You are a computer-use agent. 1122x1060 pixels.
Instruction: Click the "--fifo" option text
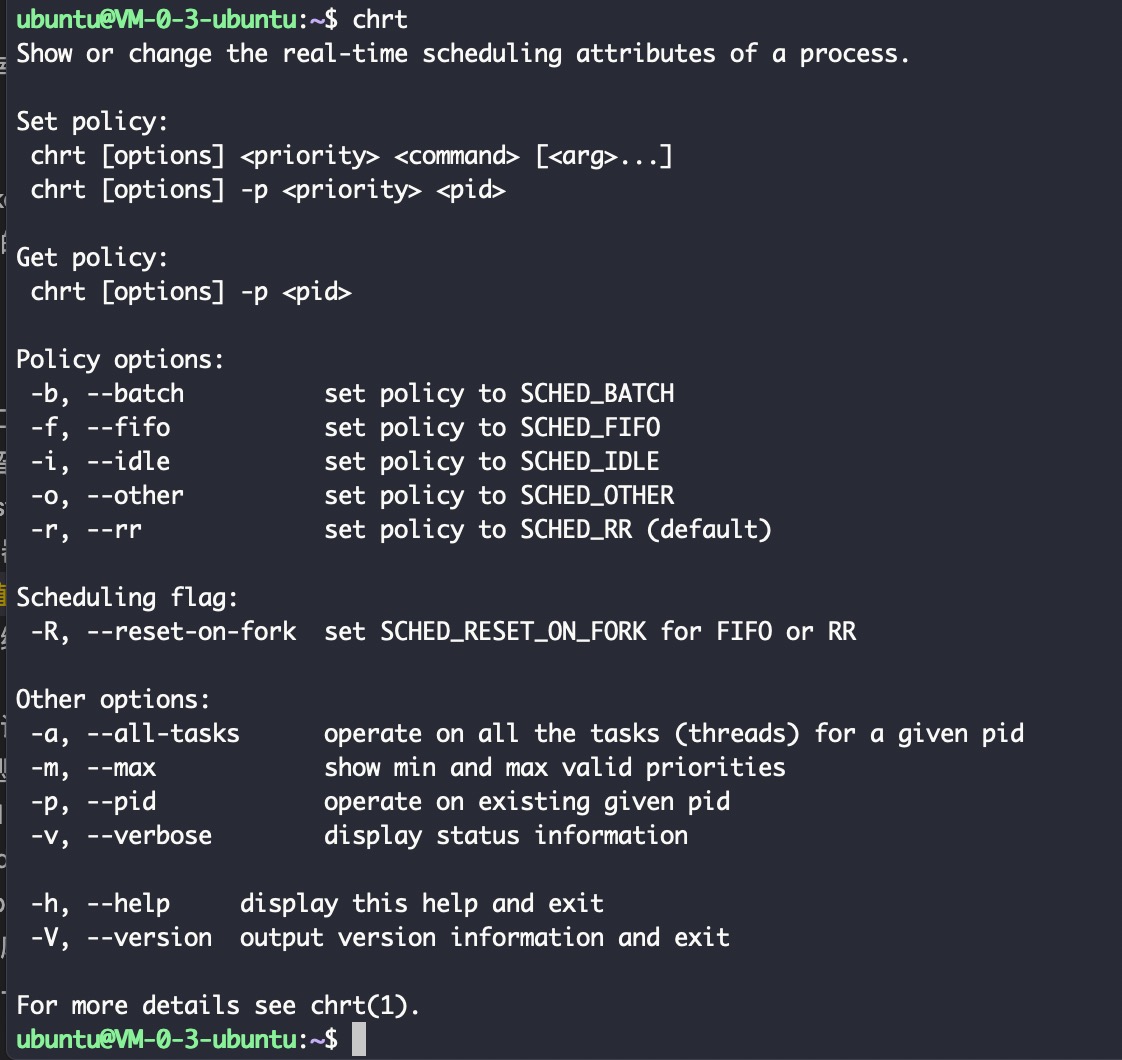(x=128, y=427)
